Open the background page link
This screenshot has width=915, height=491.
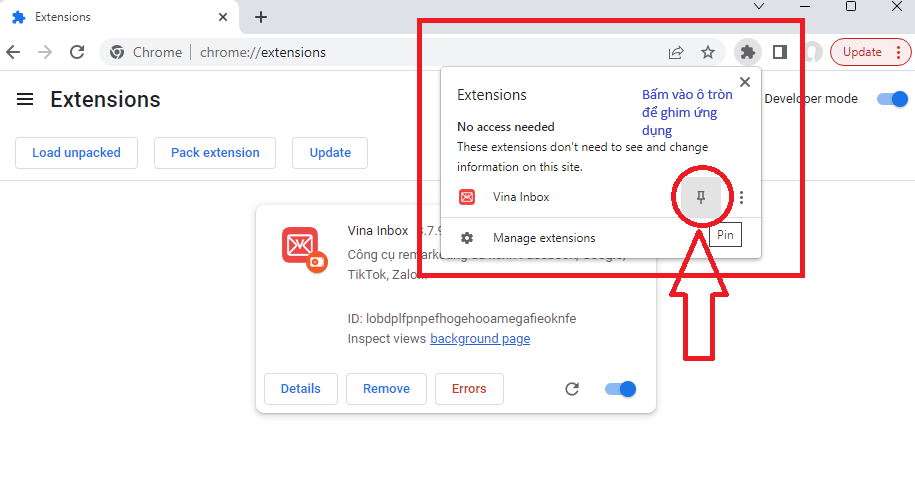[x=480, y=339]
